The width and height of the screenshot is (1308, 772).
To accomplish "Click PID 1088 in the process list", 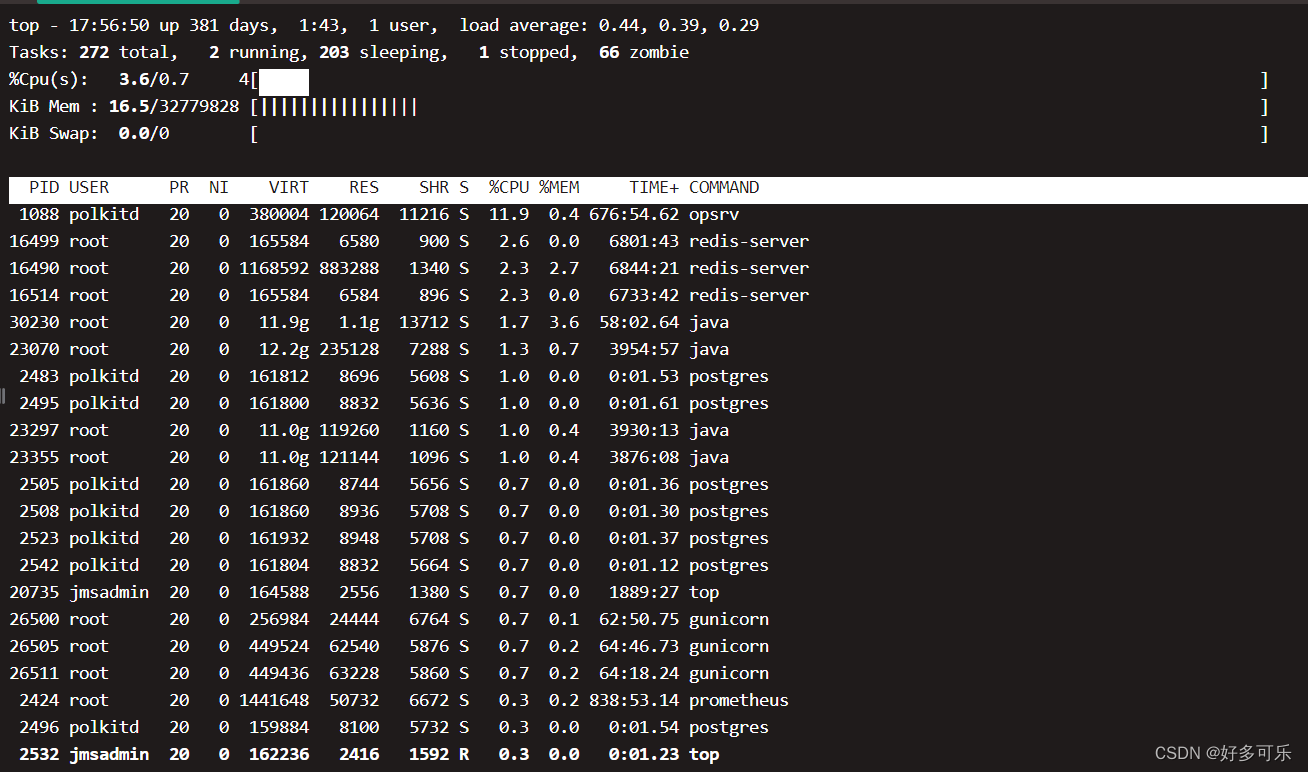I will click(x=39, y=214).
